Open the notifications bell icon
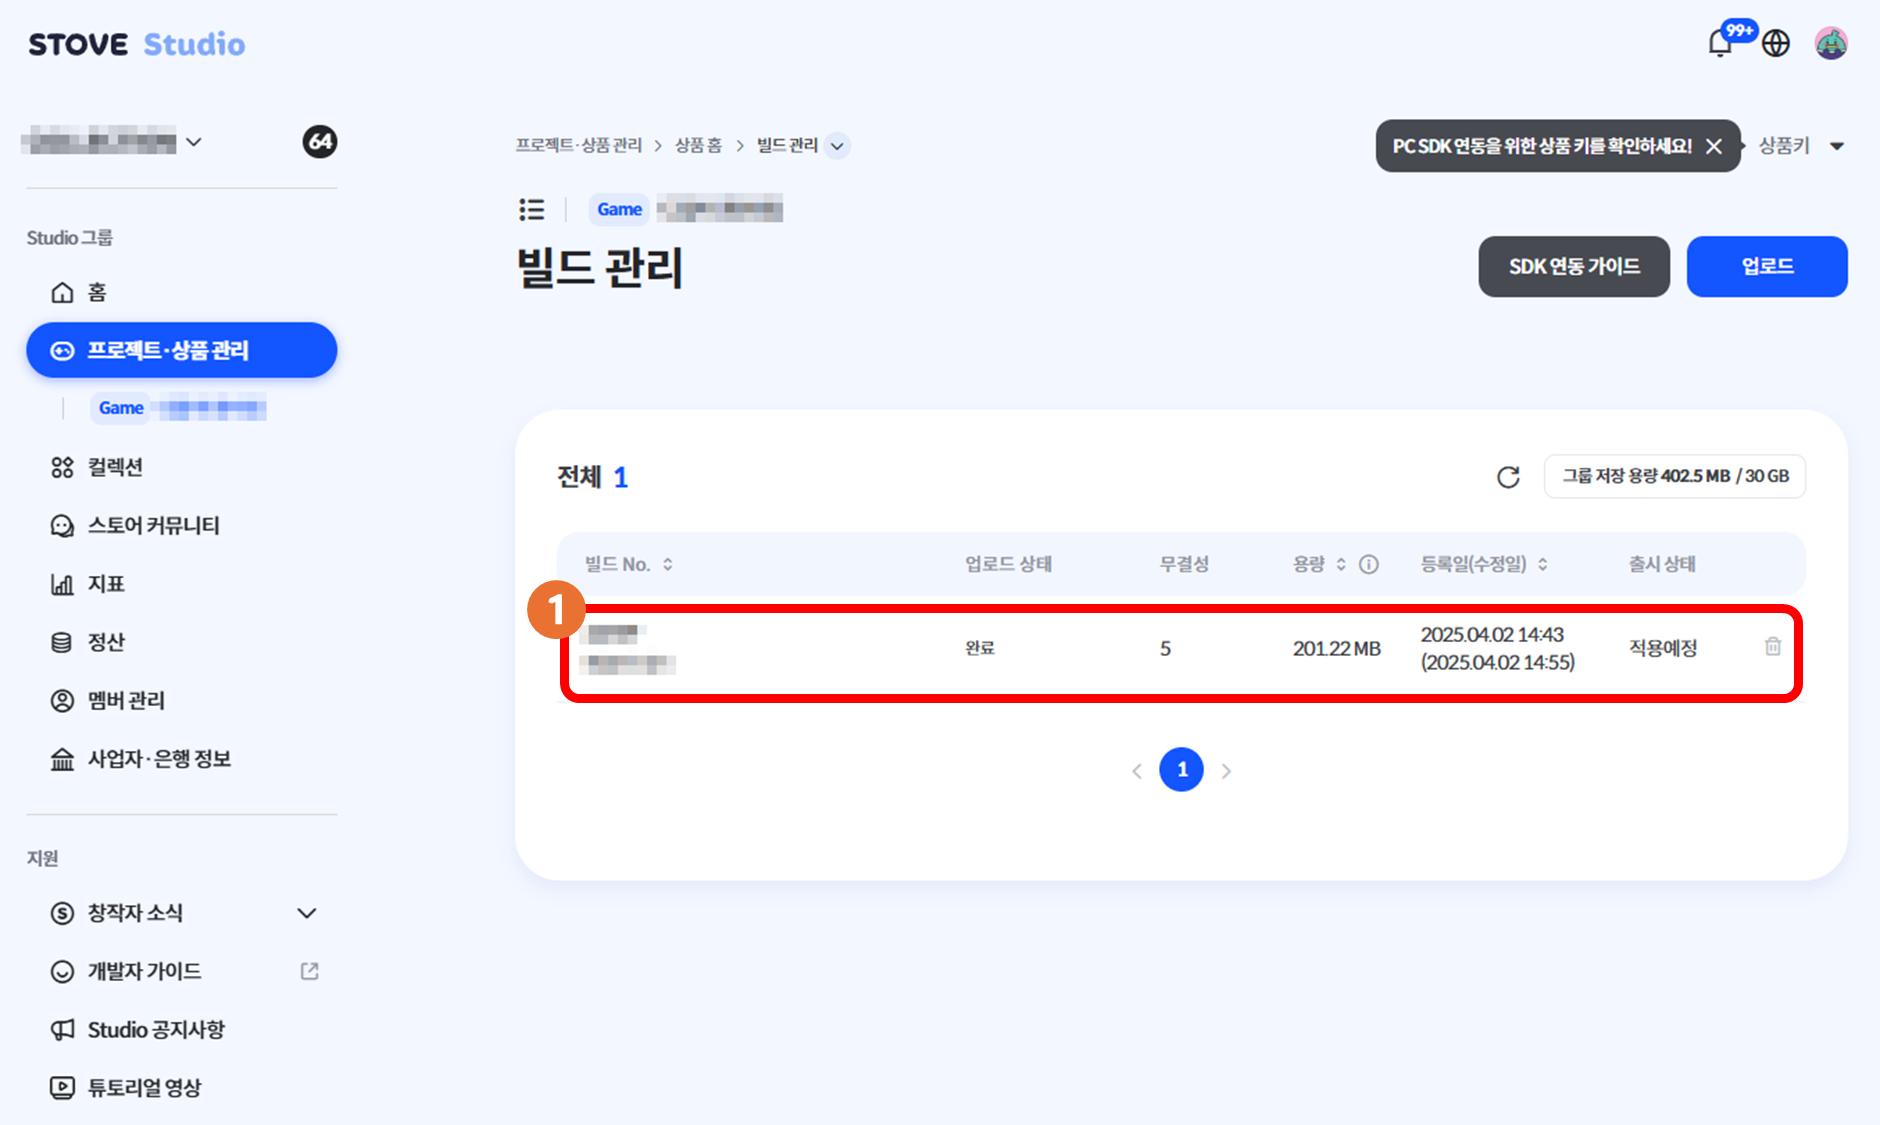Image resolution: width=1880 pixels, height=1125 pixels. click(1720, 43)
